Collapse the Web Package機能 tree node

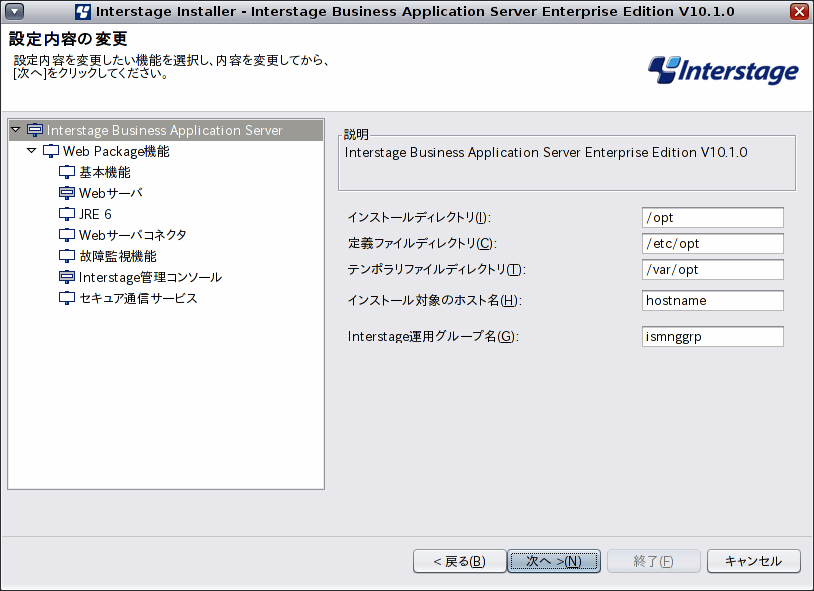point(32,151)
